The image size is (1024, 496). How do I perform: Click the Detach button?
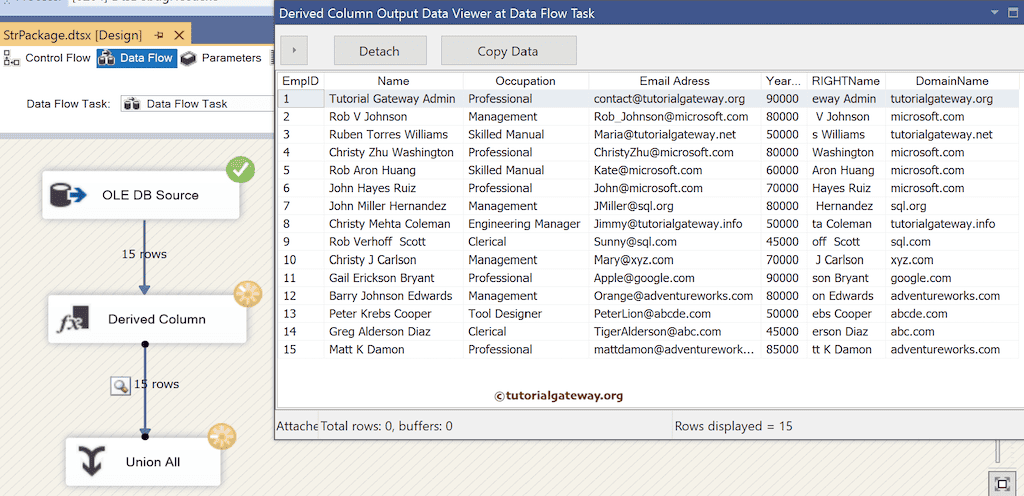[x=380, y=51]
